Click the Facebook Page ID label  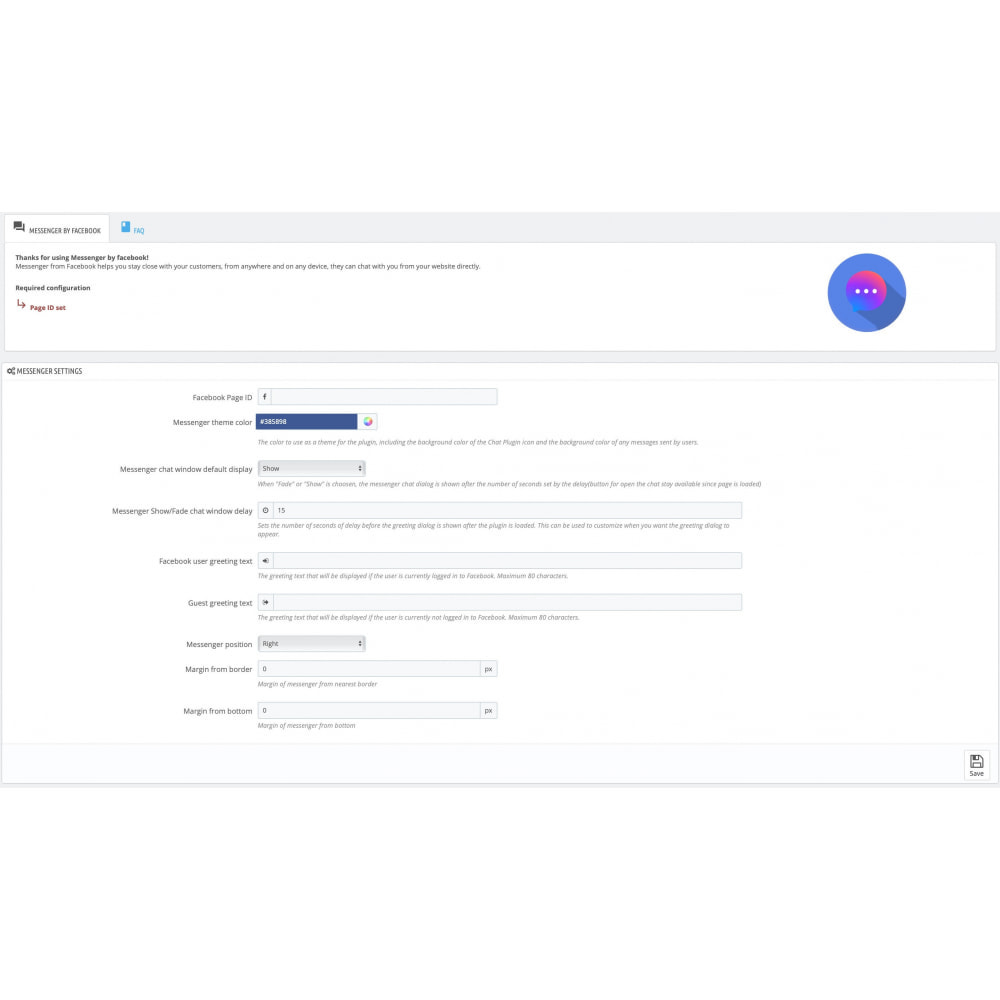coord(223,397)
